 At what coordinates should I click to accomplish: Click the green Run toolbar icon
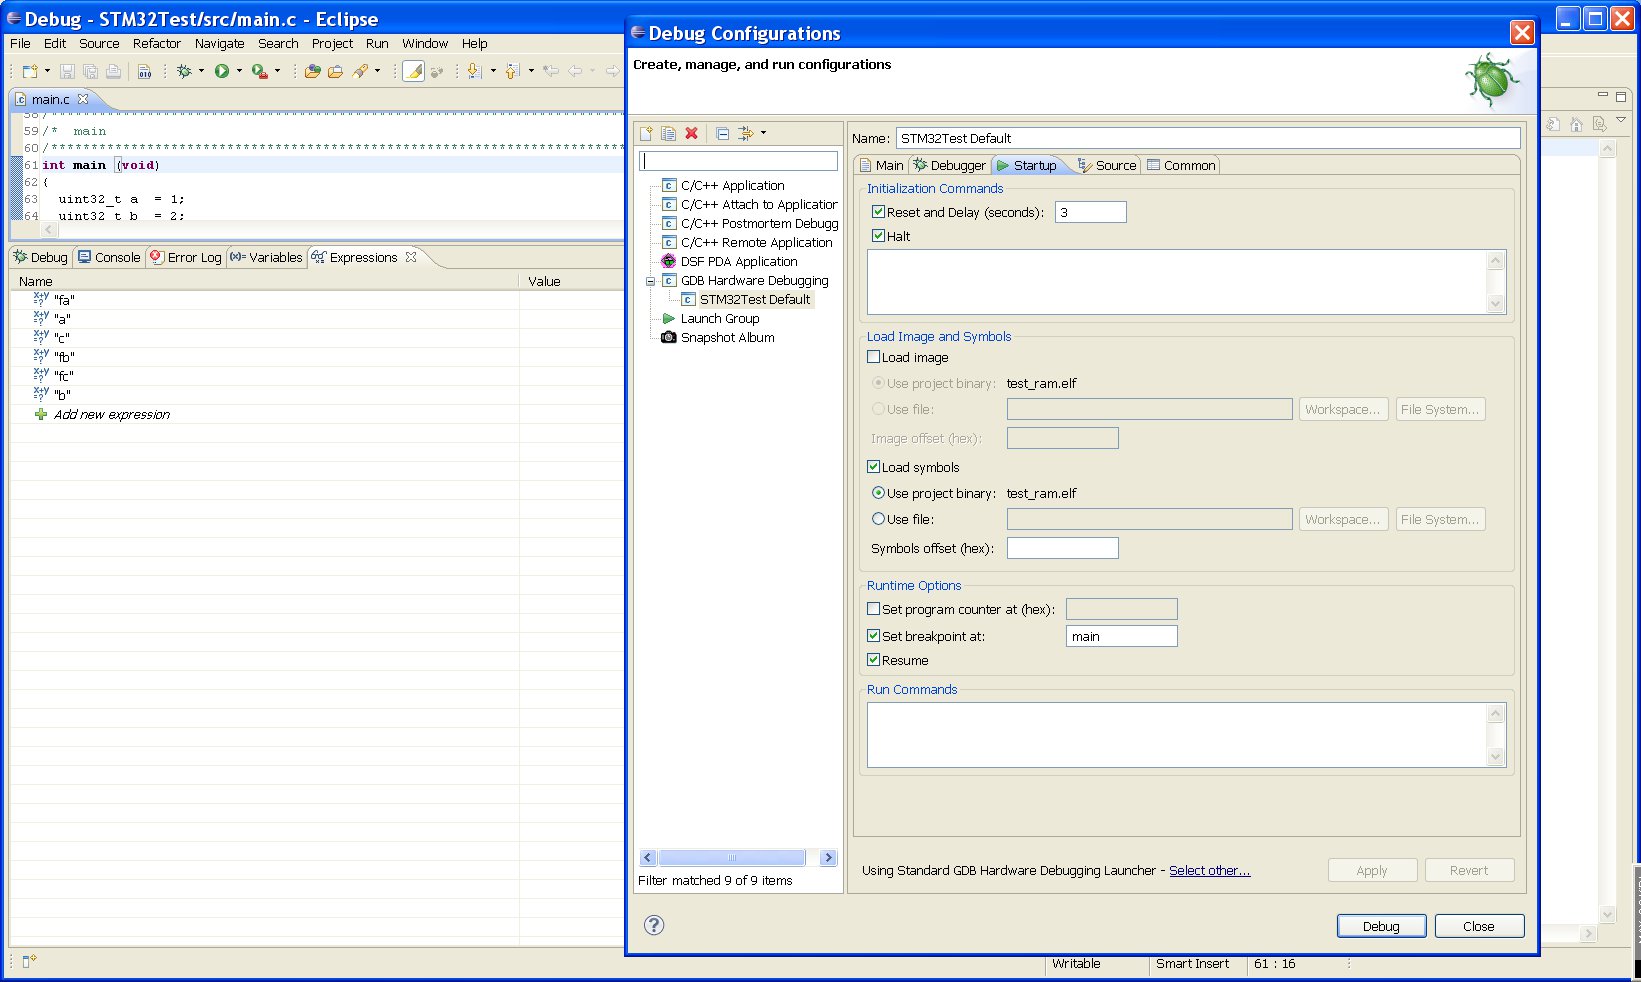click(x=222, y=71)
